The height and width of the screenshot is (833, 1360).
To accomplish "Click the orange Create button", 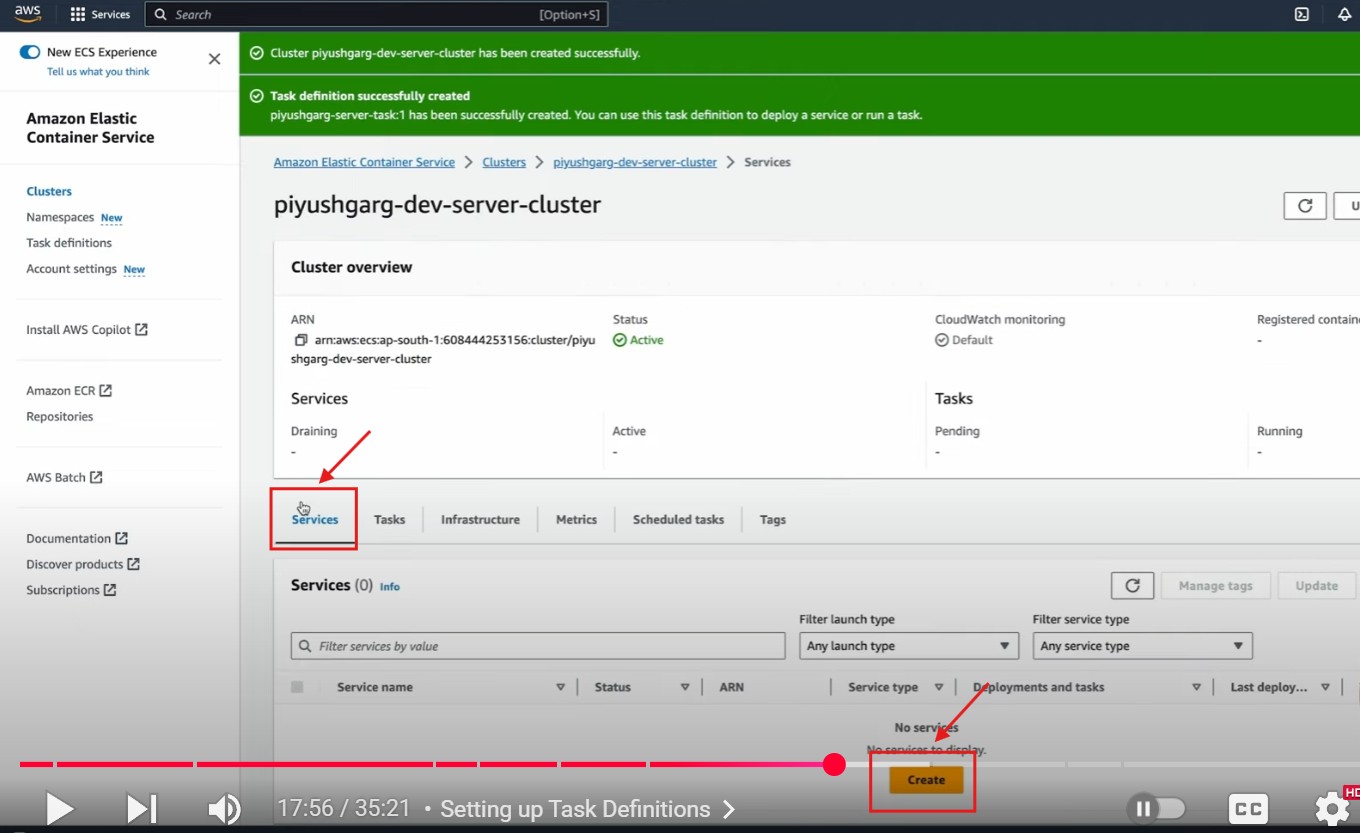I will pos(925,780).
